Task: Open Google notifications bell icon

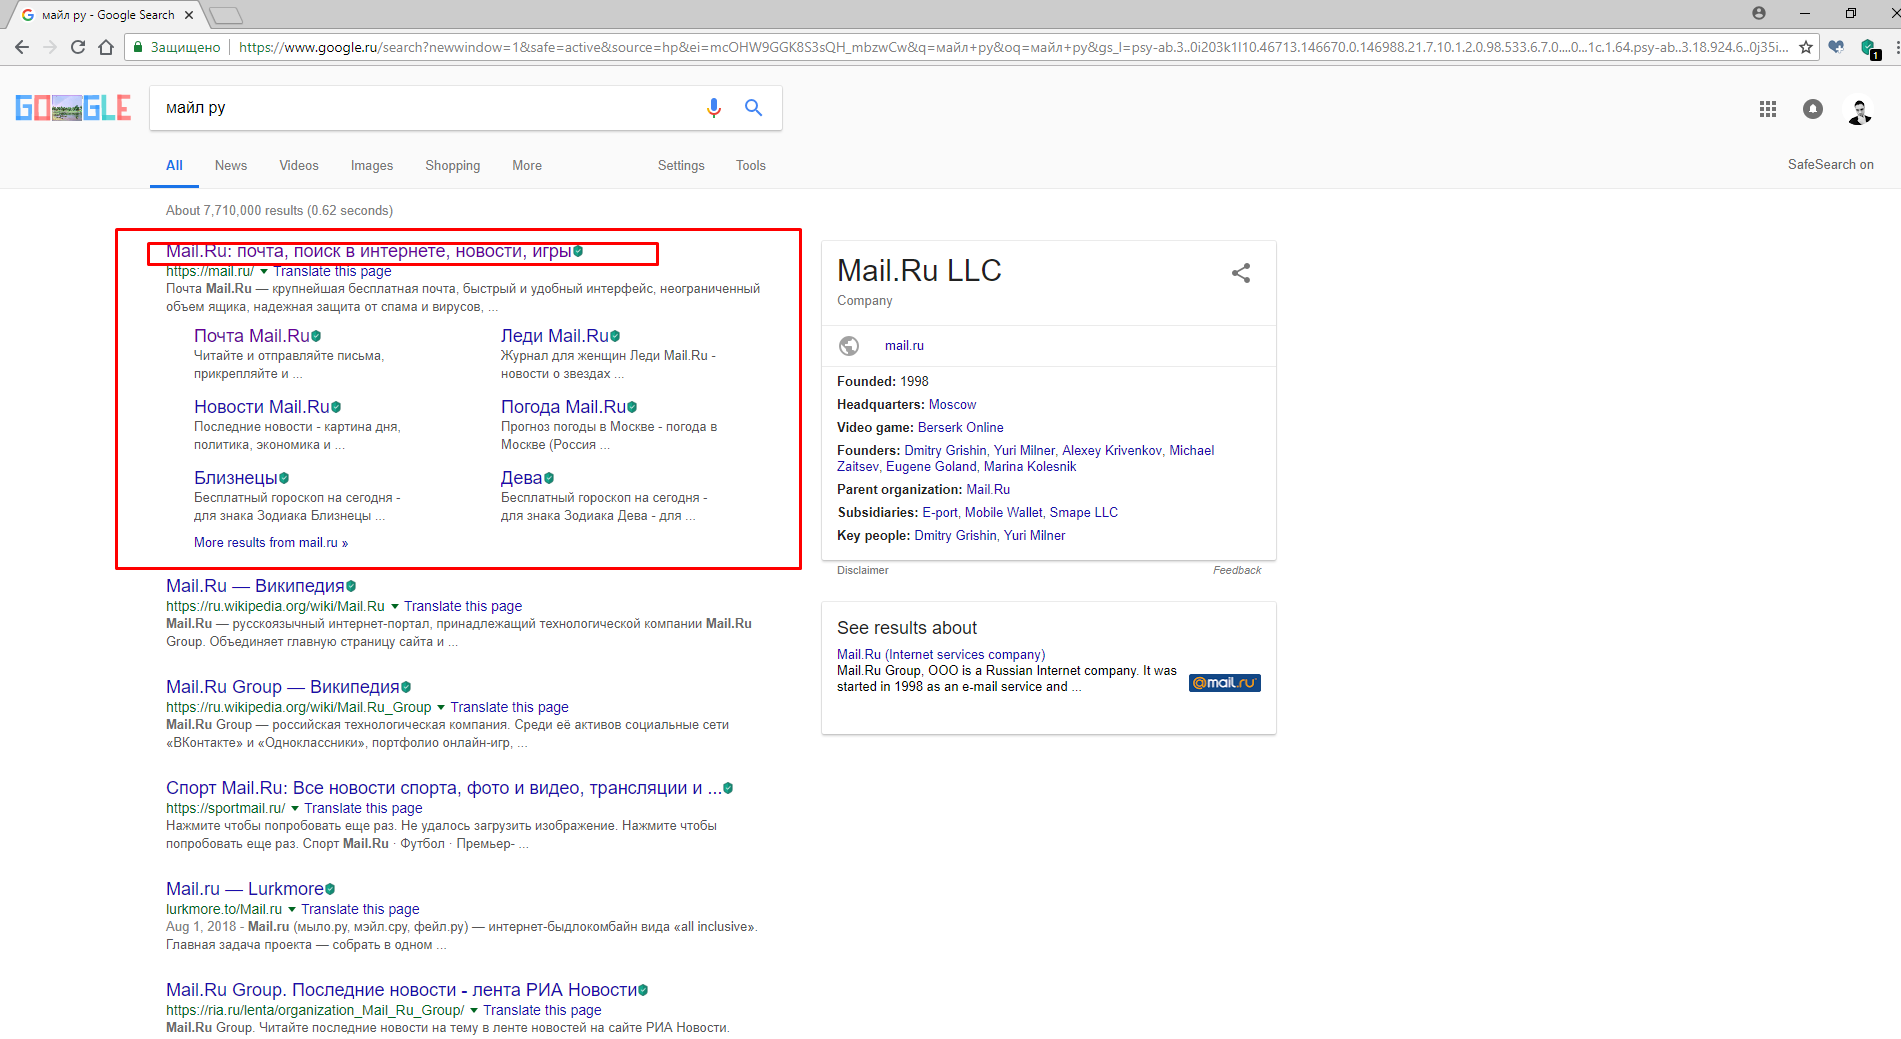Action: tap(1813, 109)
